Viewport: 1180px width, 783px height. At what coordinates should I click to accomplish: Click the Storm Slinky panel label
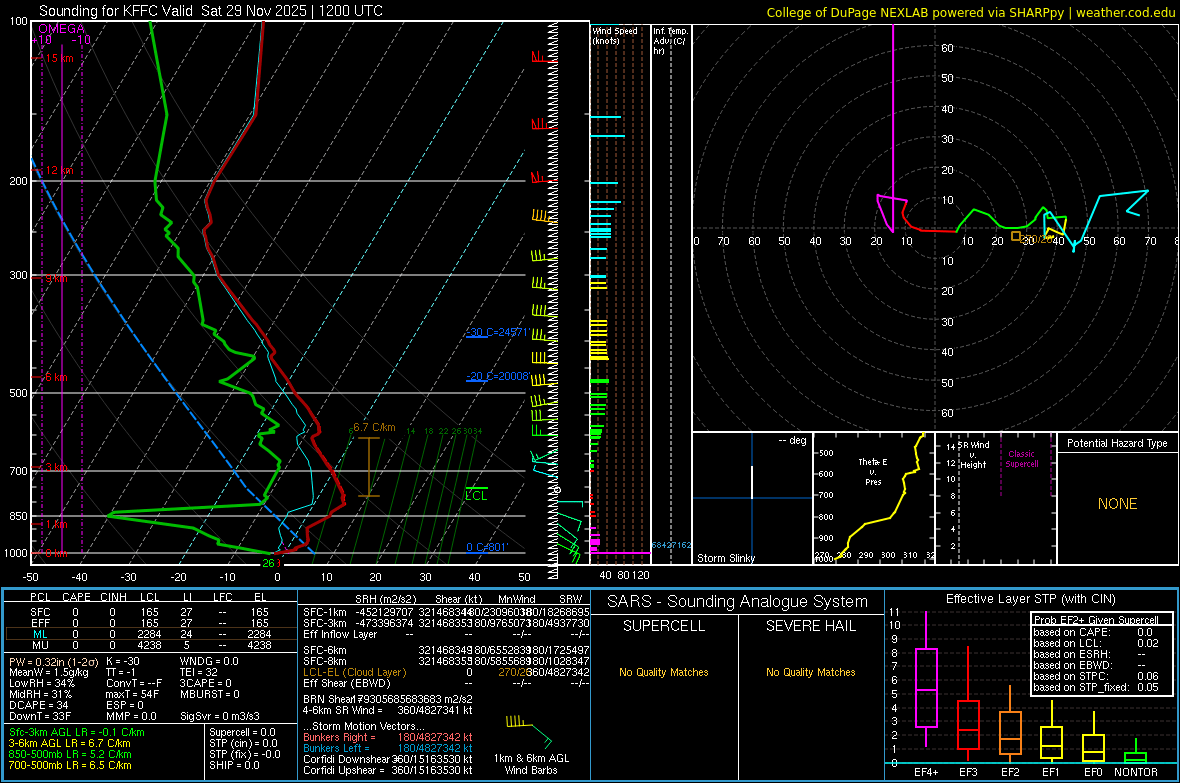click(x=725, y=558)
